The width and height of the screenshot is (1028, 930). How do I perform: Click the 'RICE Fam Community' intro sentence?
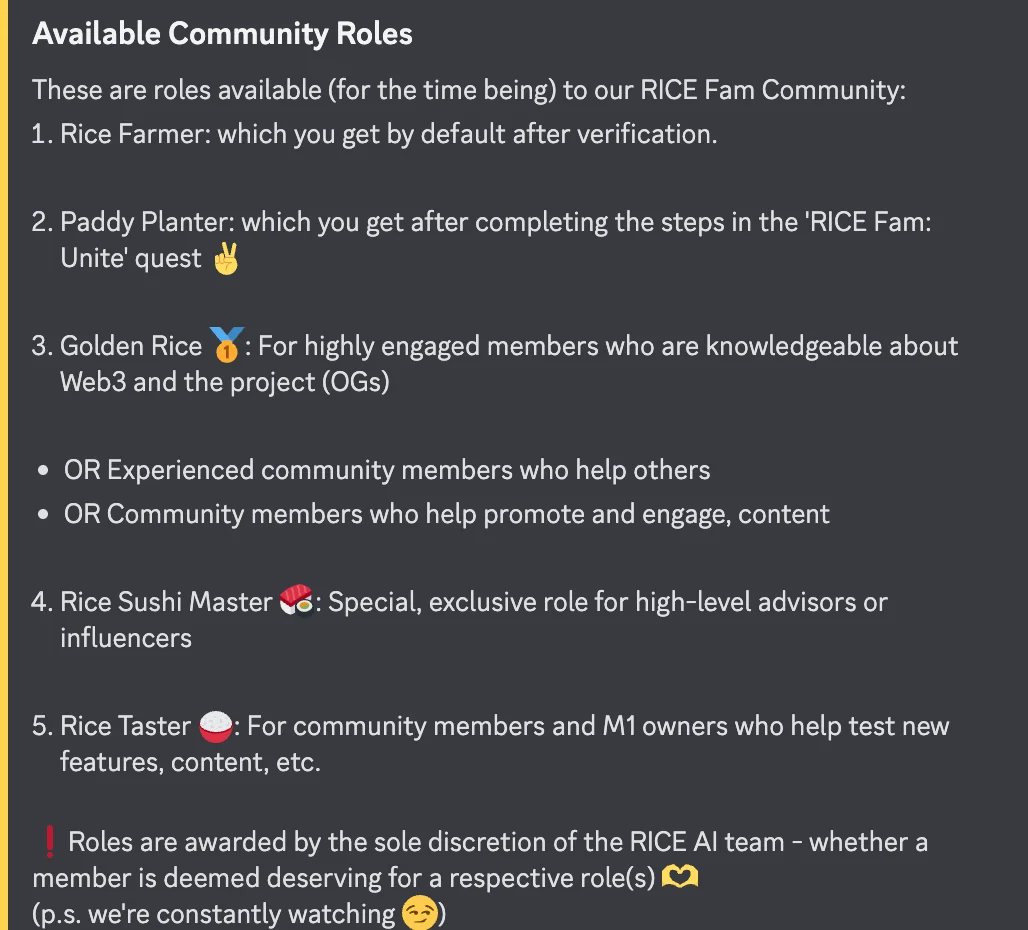469,90
